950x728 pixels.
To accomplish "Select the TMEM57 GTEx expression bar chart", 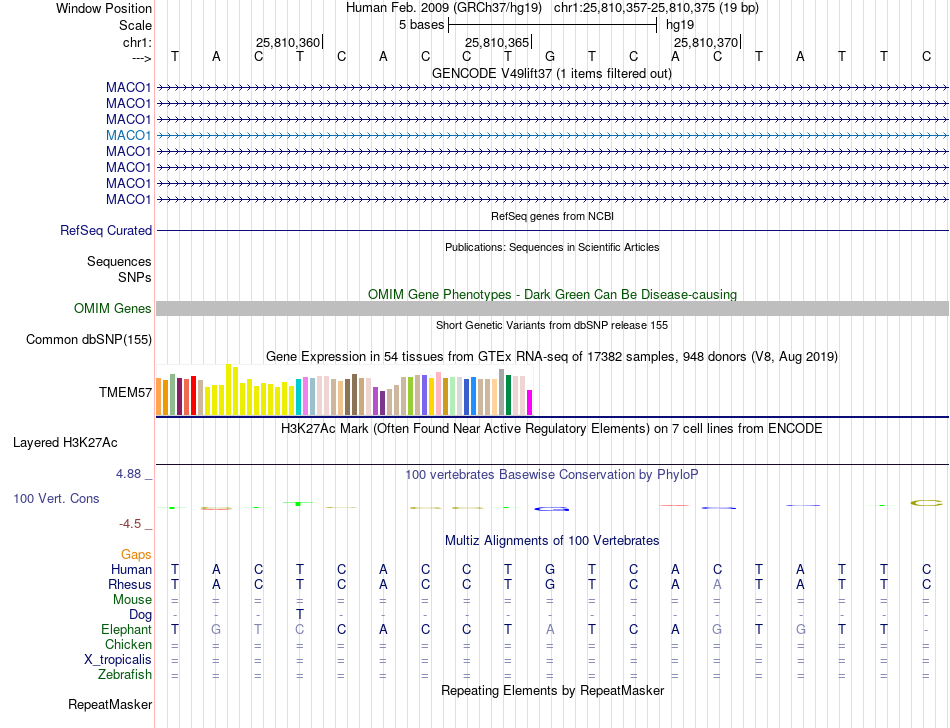I will click(344, 390).
